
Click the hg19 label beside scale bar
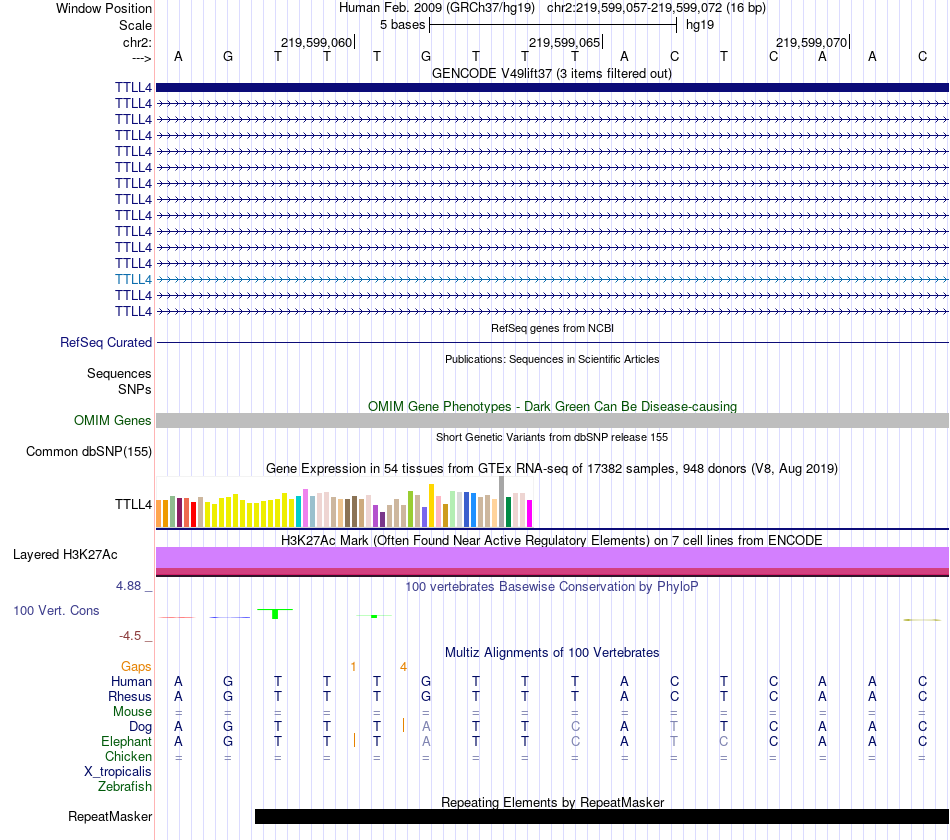point(700,25)
